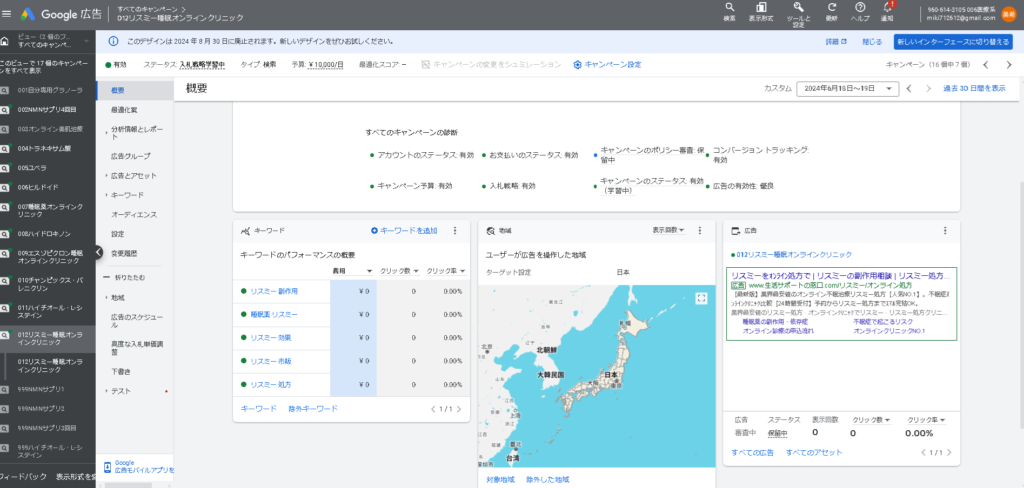1024x488 pixels.
Task: Click search icon beside 004トラネキサム酸
Action: tap(5, 148)
